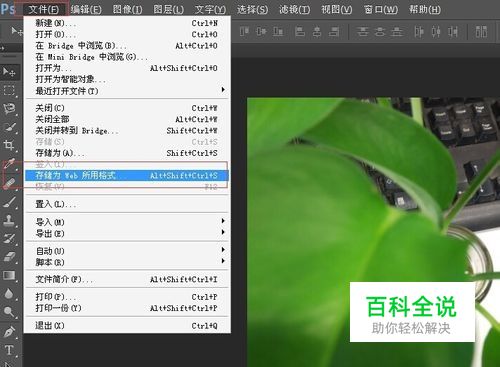Open the 文字(Y) menu
This screenshot has height=367, width=500.
click(210, 9)
